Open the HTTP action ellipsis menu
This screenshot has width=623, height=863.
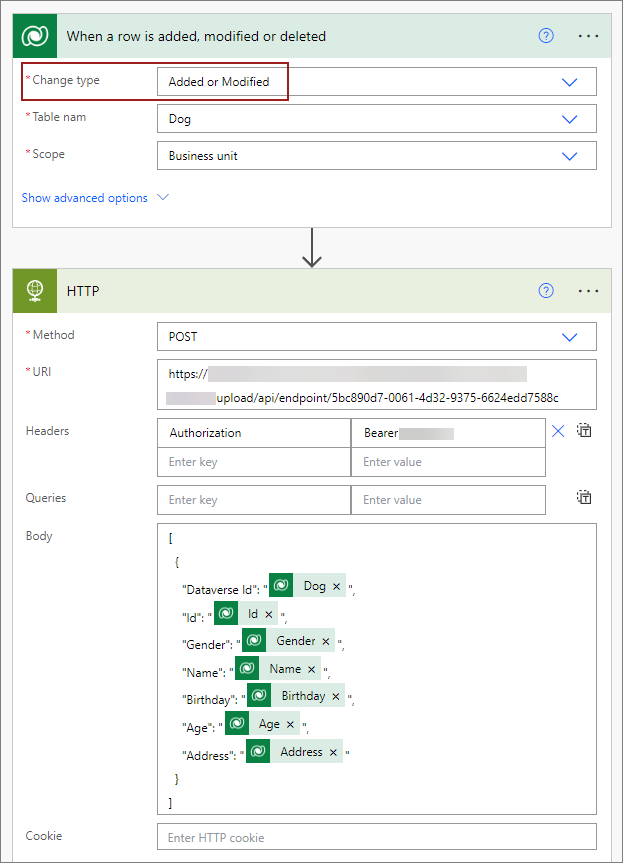588,290
